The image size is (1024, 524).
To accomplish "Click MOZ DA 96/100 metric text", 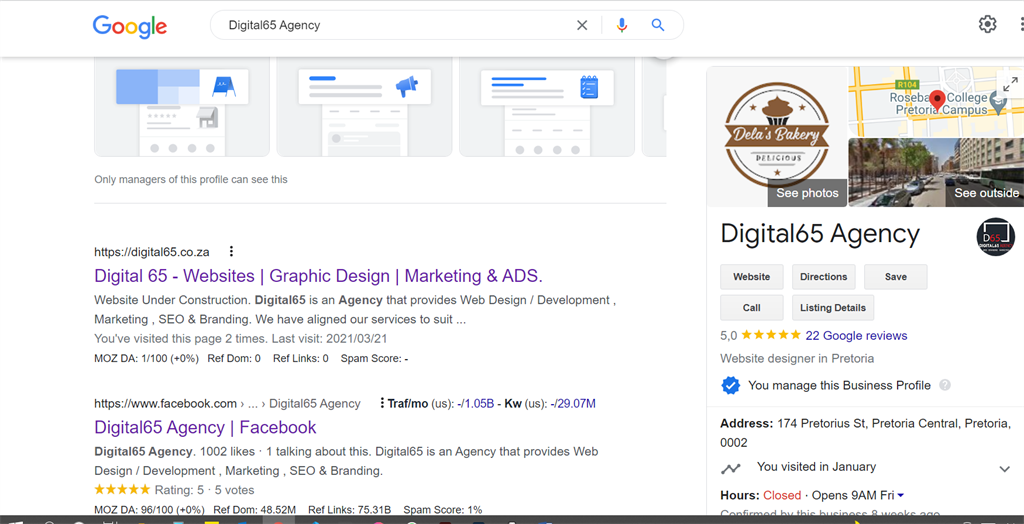I will 149,510.
